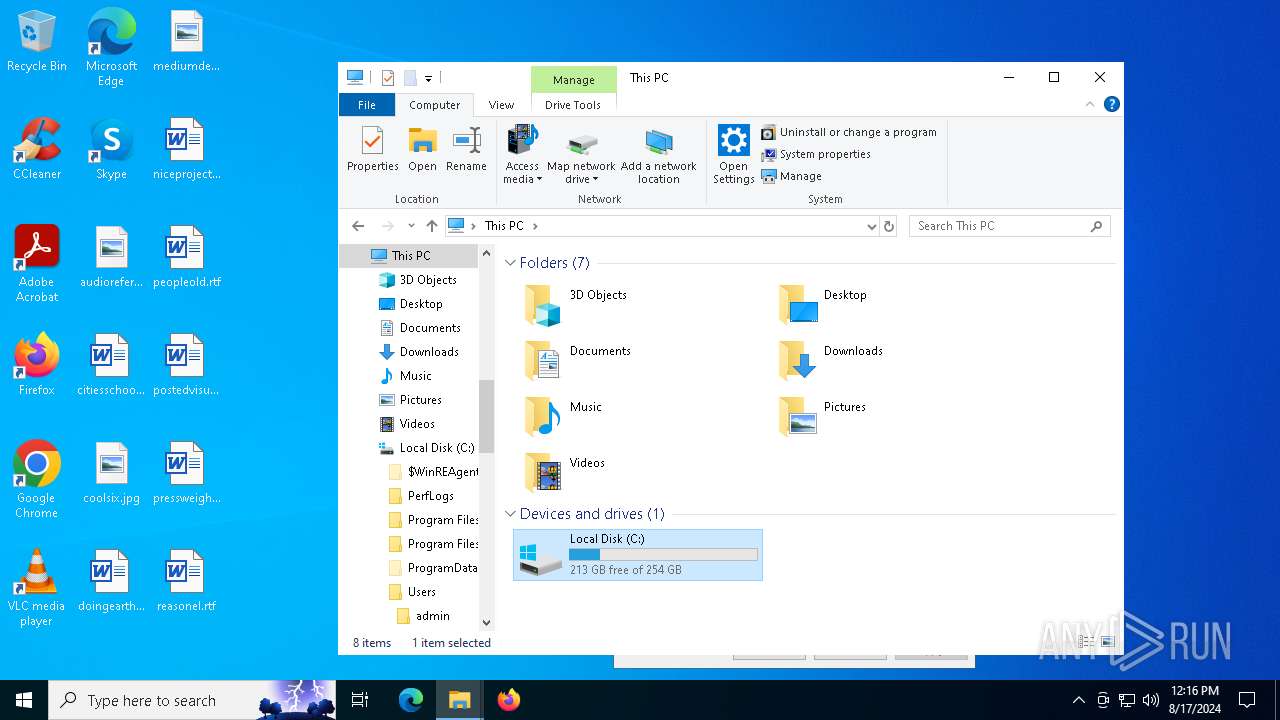Select the Downloads folder icon in the content area

point(798,361)
